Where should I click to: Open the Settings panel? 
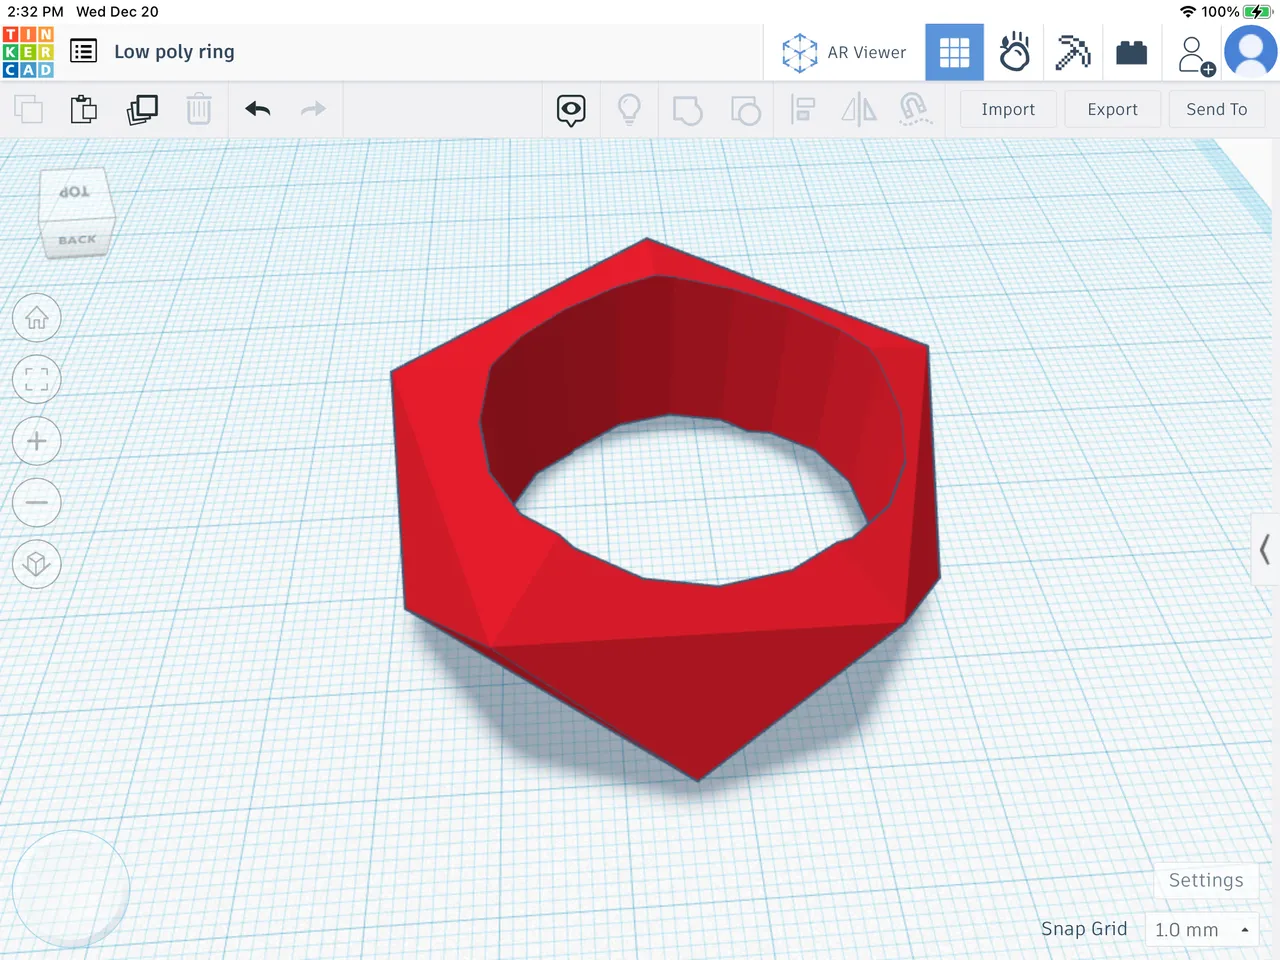[1205, 880]
